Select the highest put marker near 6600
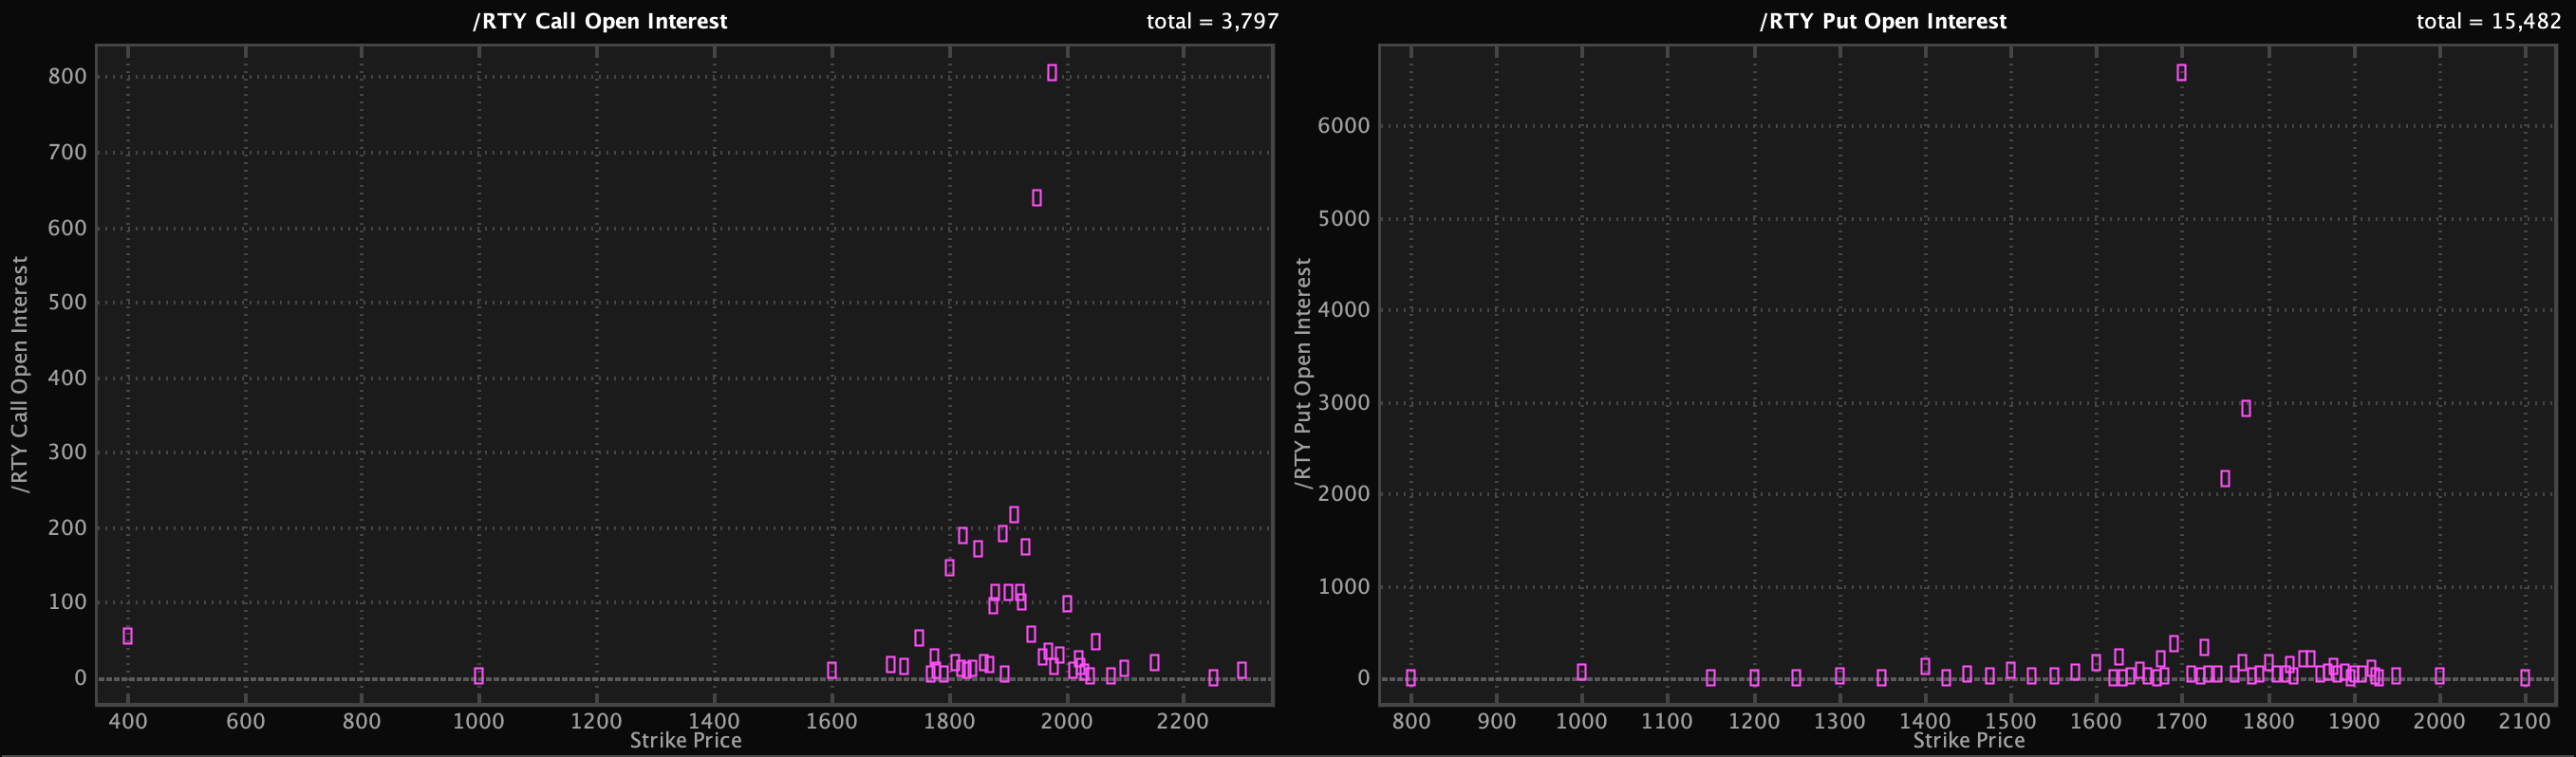This screenshot has height=757, width=2576. [x=2181, y=73]
